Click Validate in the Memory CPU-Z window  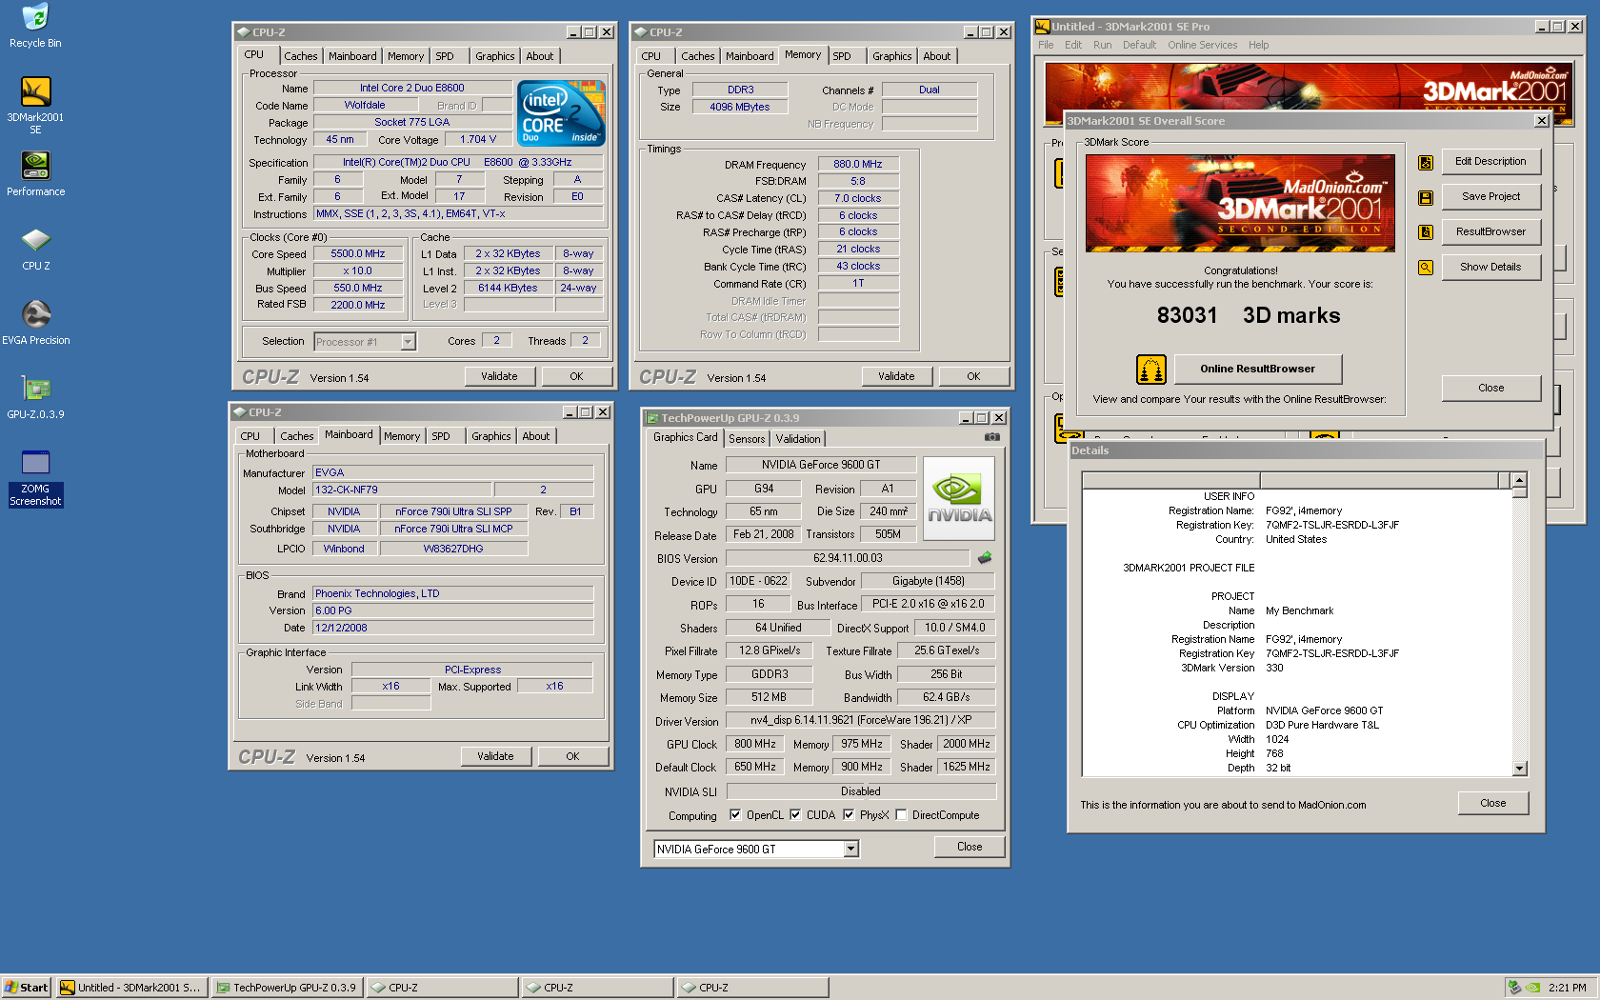click(x=897, y=377)
